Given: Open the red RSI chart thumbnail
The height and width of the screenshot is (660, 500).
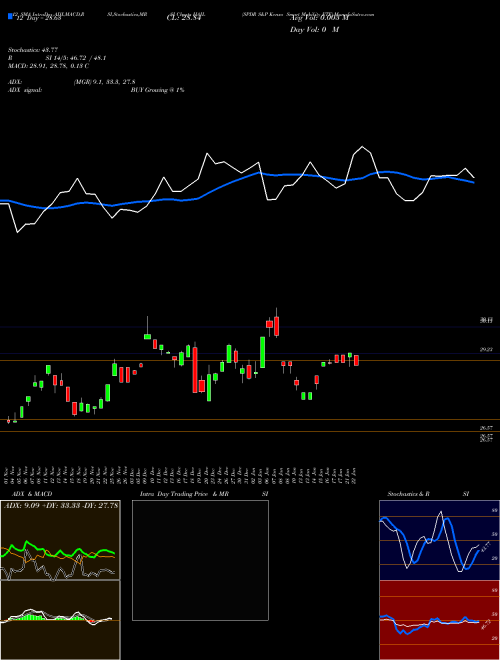Looking at the screenshot, I should (x=439, y=620).
